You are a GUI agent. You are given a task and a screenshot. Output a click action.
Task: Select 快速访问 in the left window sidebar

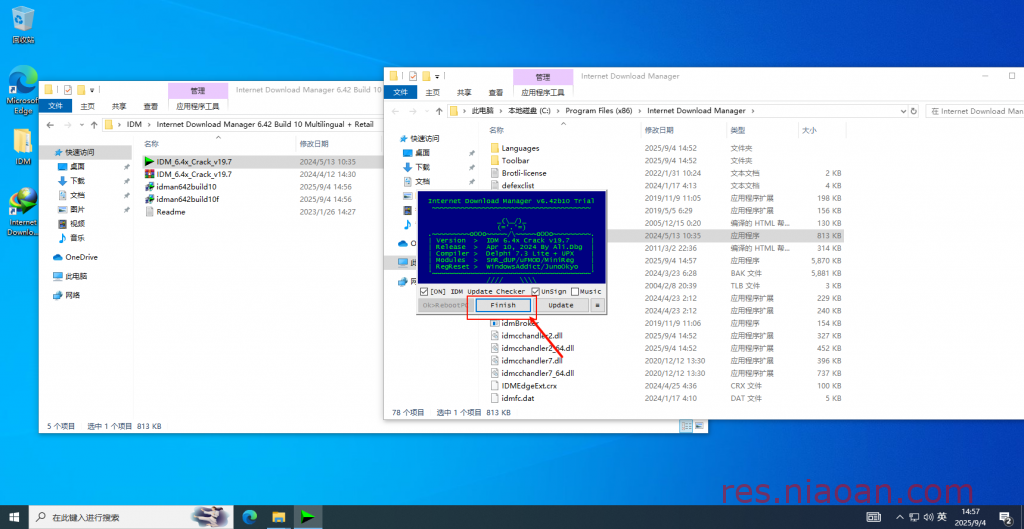78,152
